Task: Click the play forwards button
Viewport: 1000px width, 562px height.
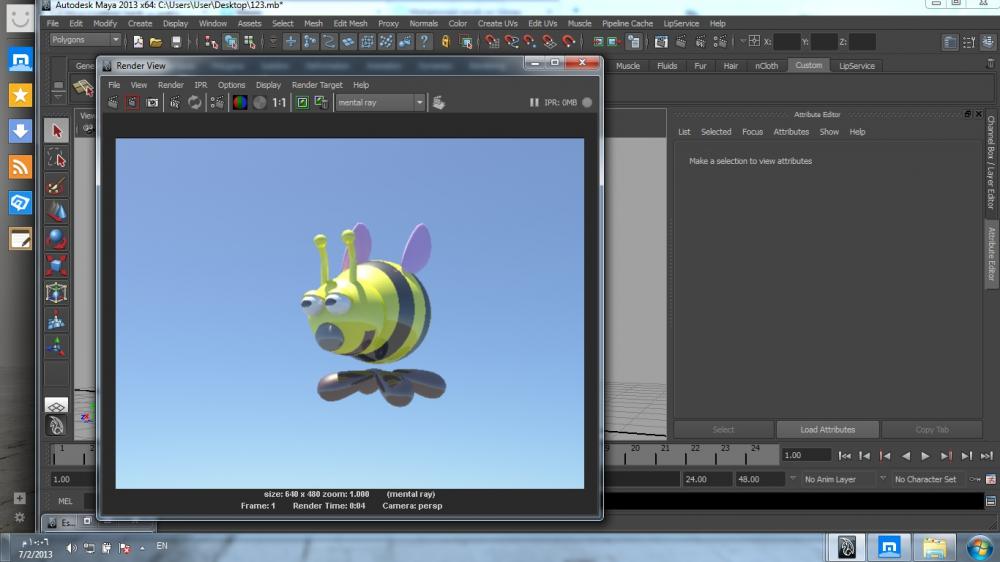Action: coord(926,456)
